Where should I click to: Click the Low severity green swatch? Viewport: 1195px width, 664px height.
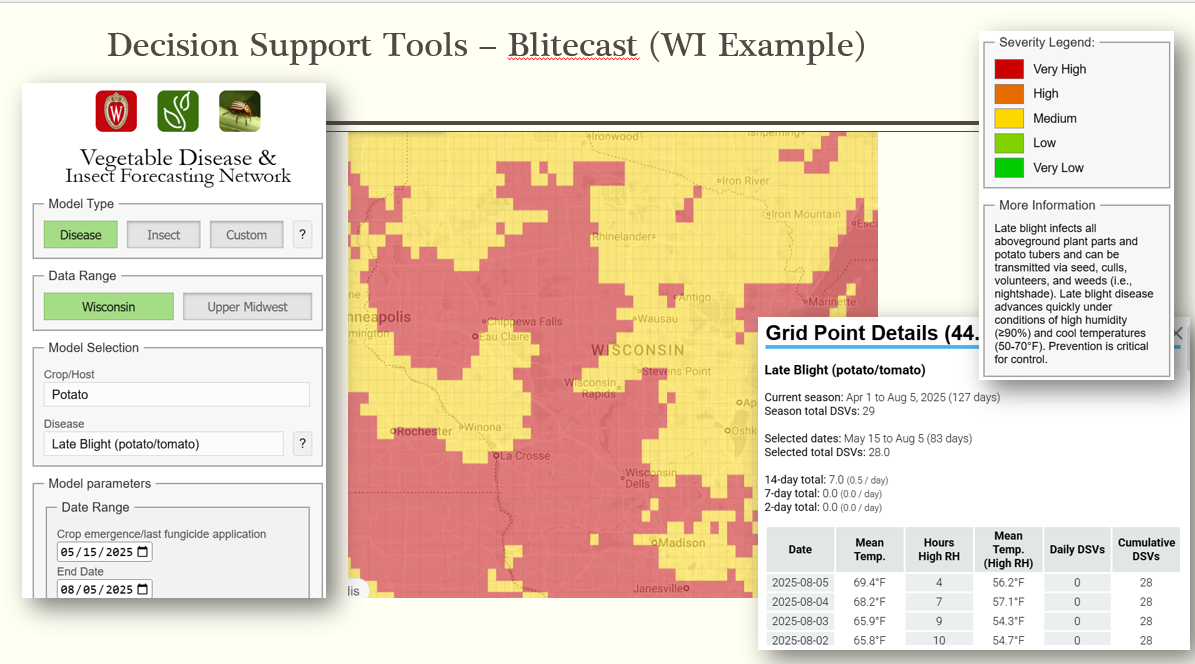[1009, 143]
